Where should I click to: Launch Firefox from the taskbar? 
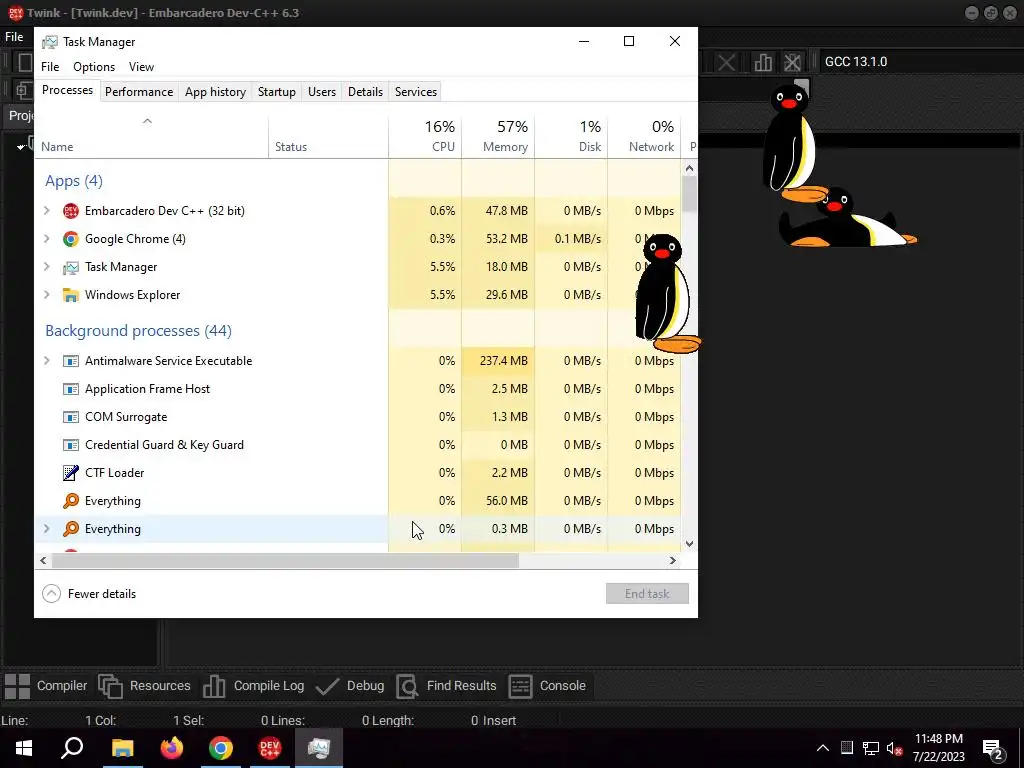[x=172, y=748]
